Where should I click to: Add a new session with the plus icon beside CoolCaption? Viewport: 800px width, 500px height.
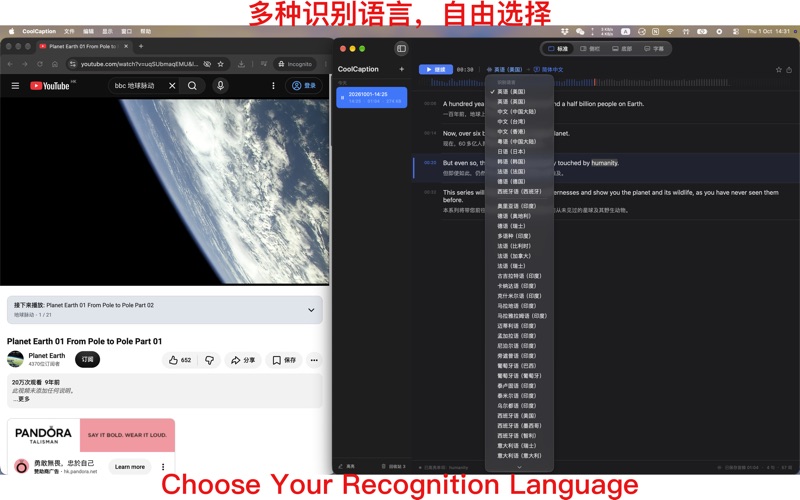click(402, 69)
